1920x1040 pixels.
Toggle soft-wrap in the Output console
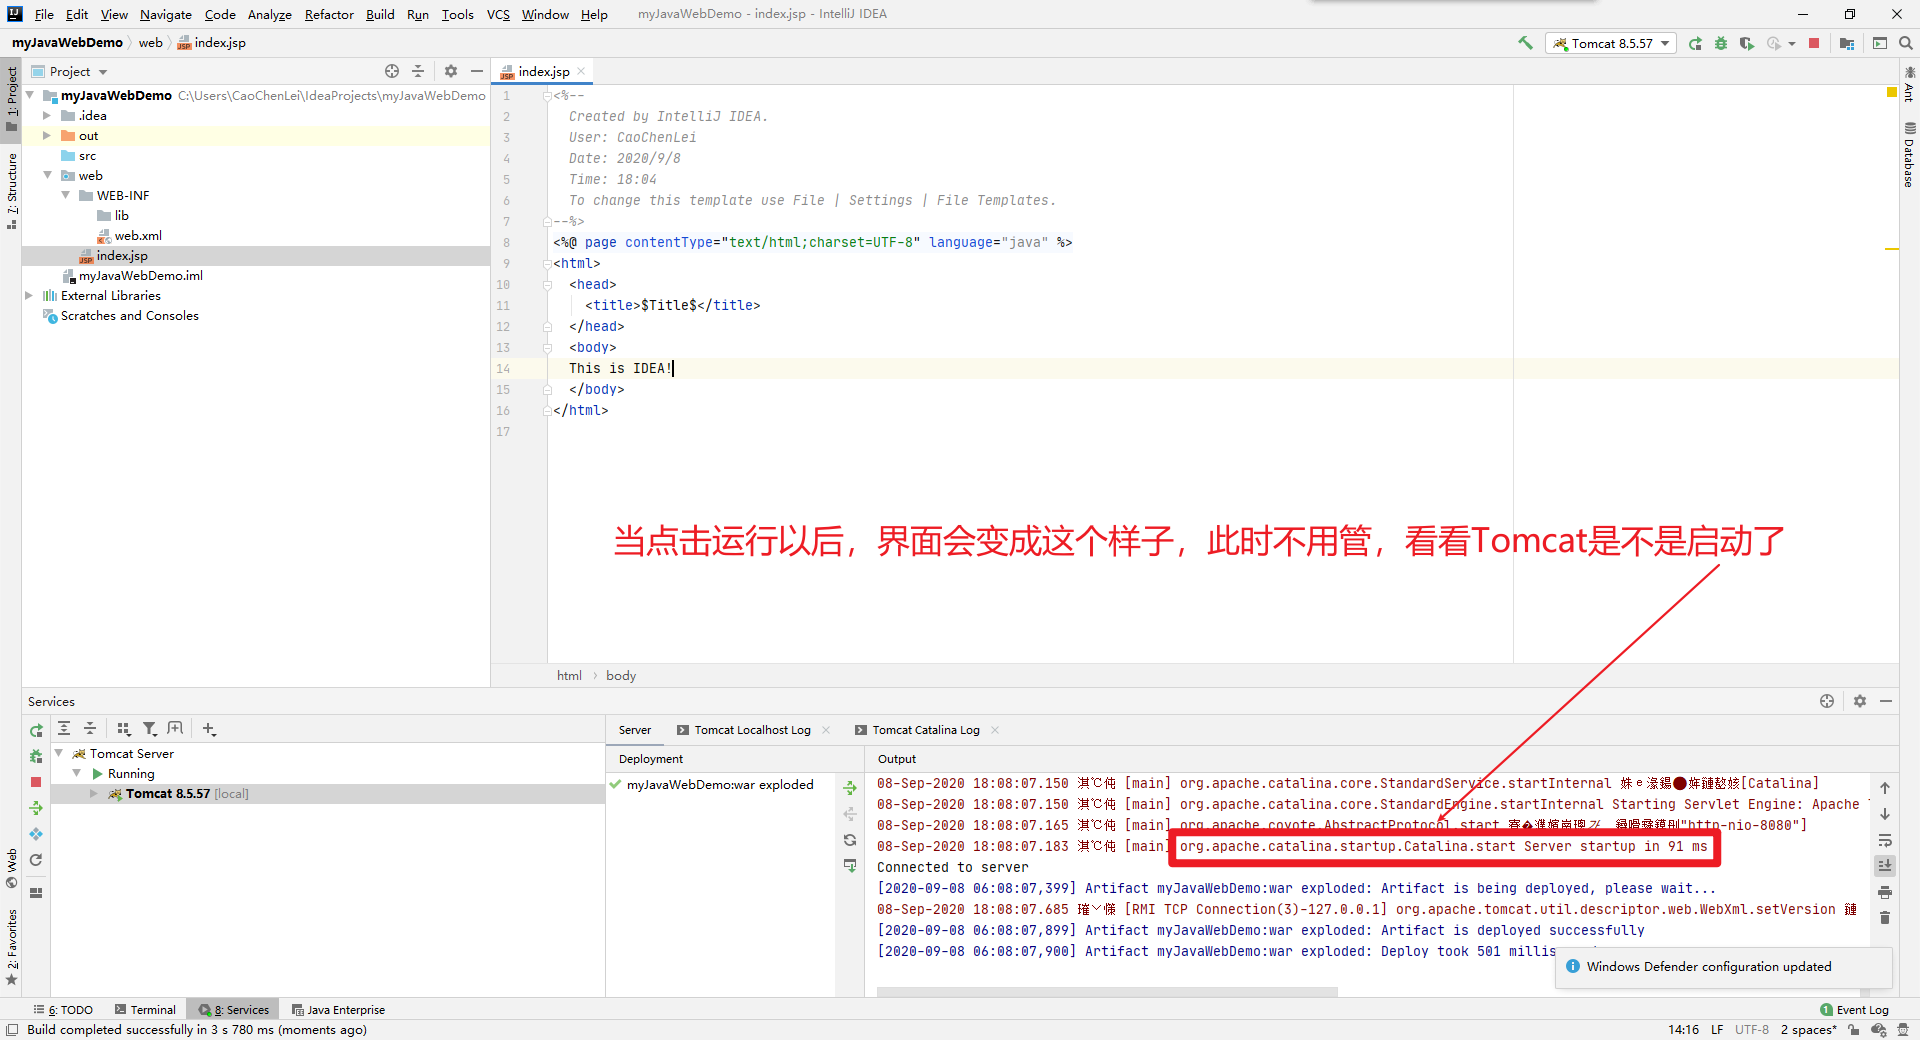[x=1885, y=840]
